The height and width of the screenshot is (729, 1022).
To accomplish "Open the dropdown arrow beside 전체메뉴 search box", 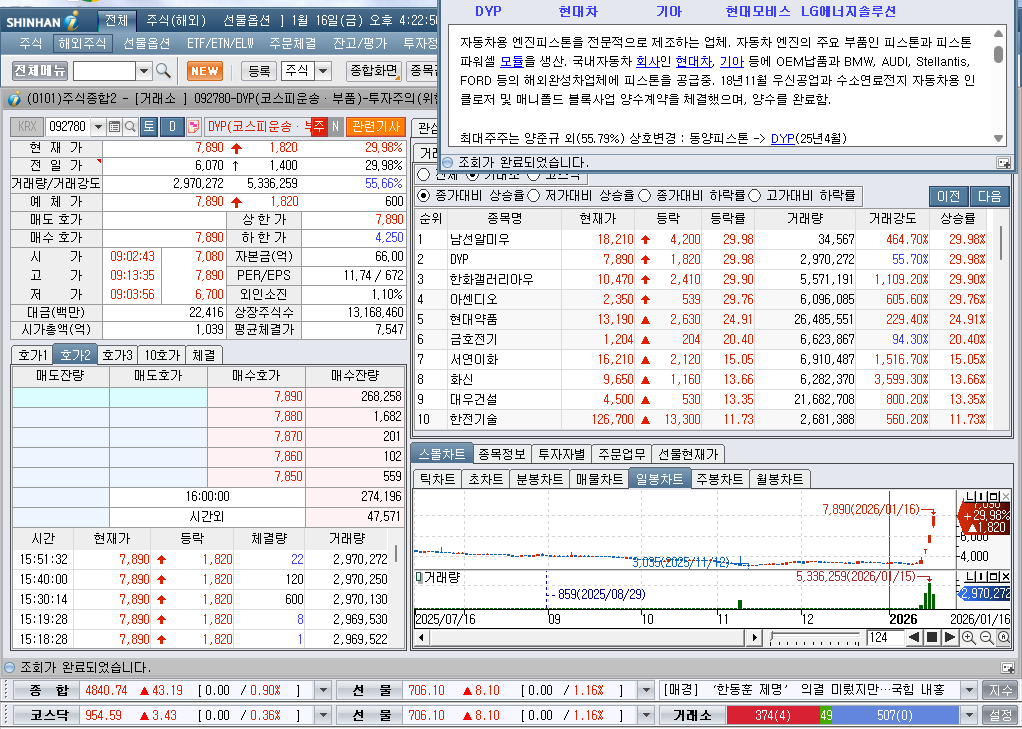I will (x=144, y=70).
